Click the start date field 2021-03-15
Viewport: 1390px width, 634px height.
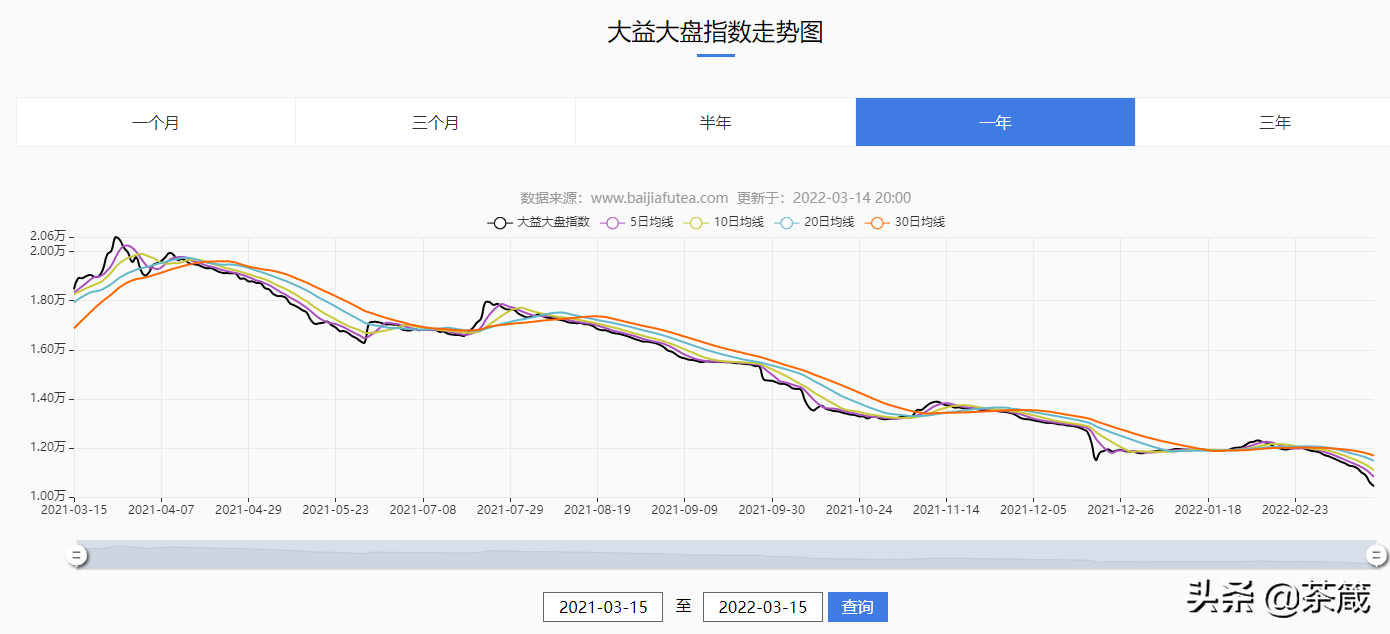(603, 607)
